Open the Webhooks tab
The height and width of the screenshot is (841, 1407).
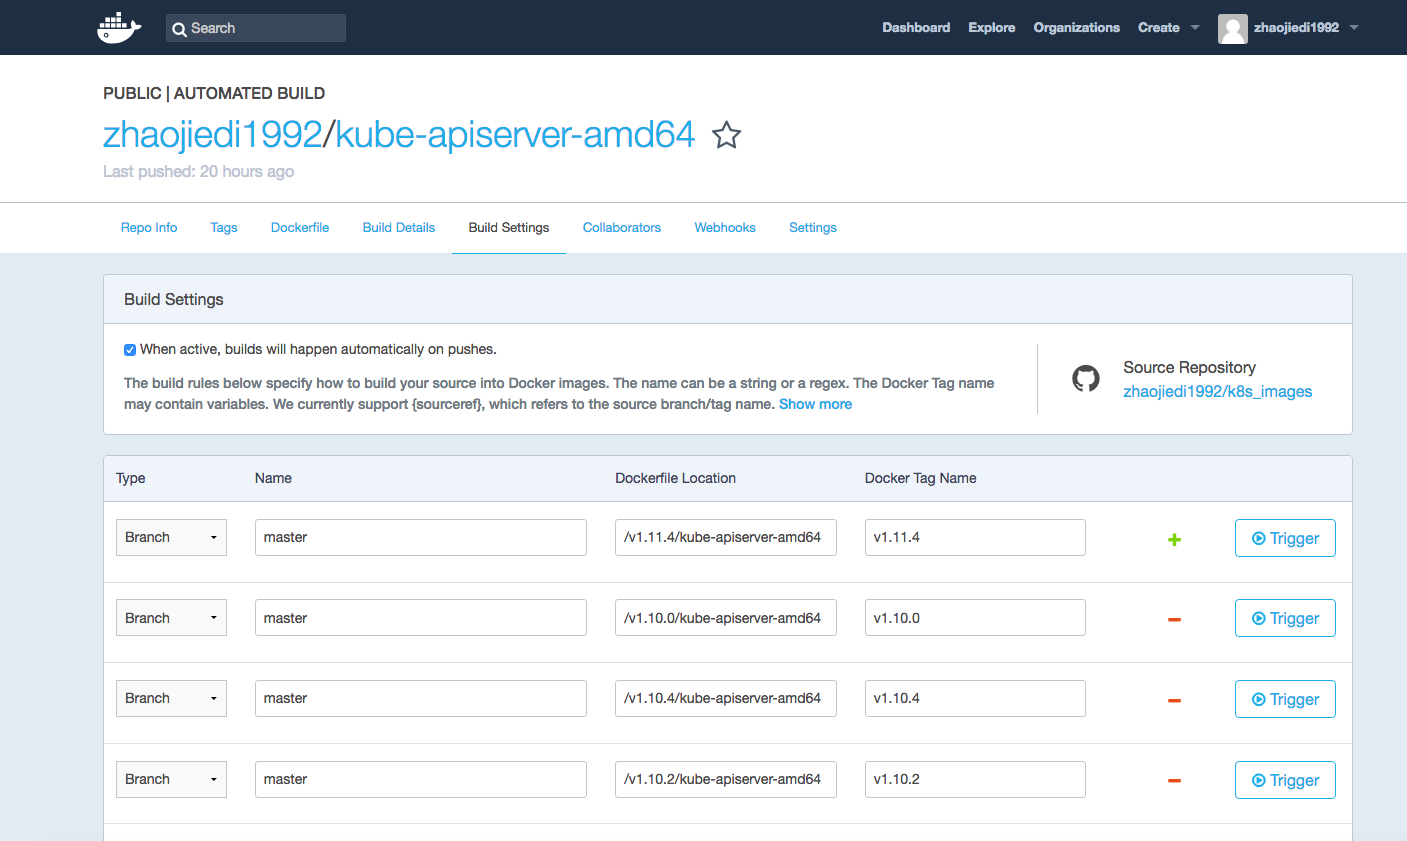[725, 228]
